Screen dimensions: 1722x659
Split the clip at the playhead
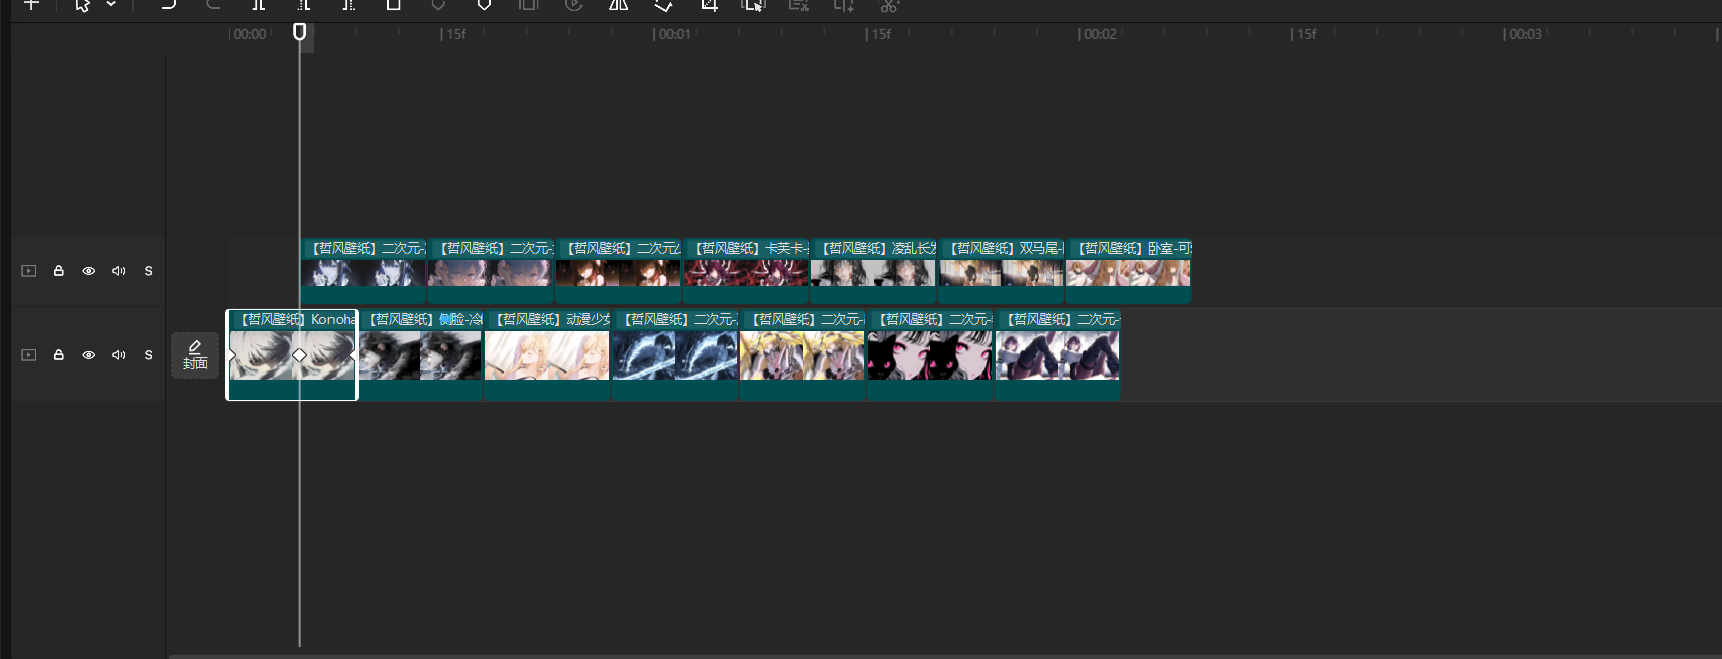pyautogui.click(x=259, y=5)
